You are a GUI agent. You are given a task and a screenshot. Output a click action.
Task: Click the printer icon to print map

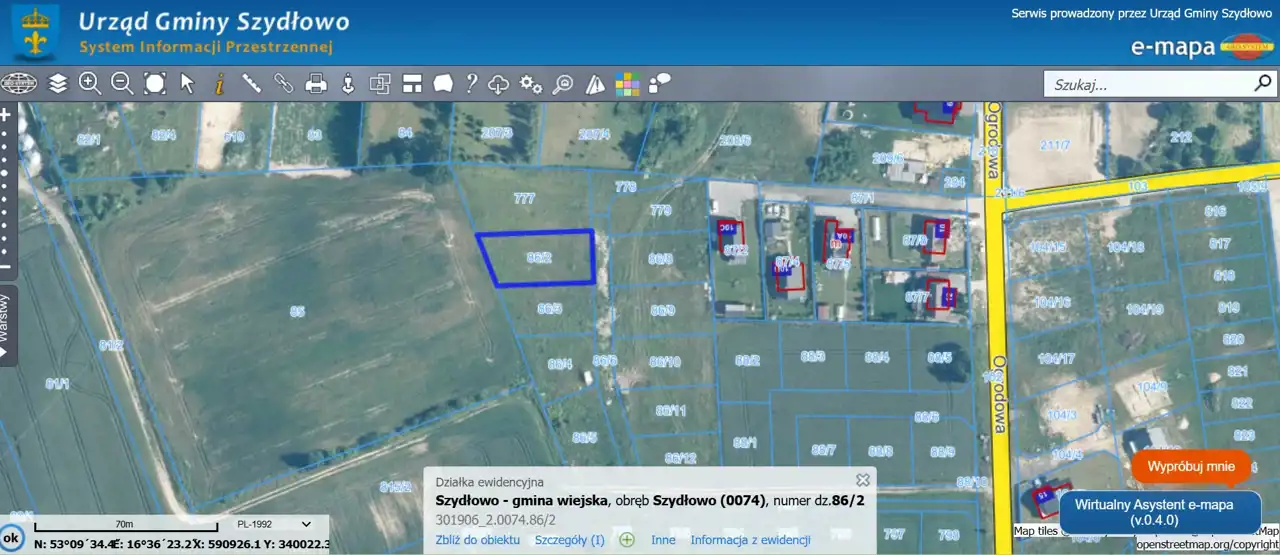click(316, 84)
